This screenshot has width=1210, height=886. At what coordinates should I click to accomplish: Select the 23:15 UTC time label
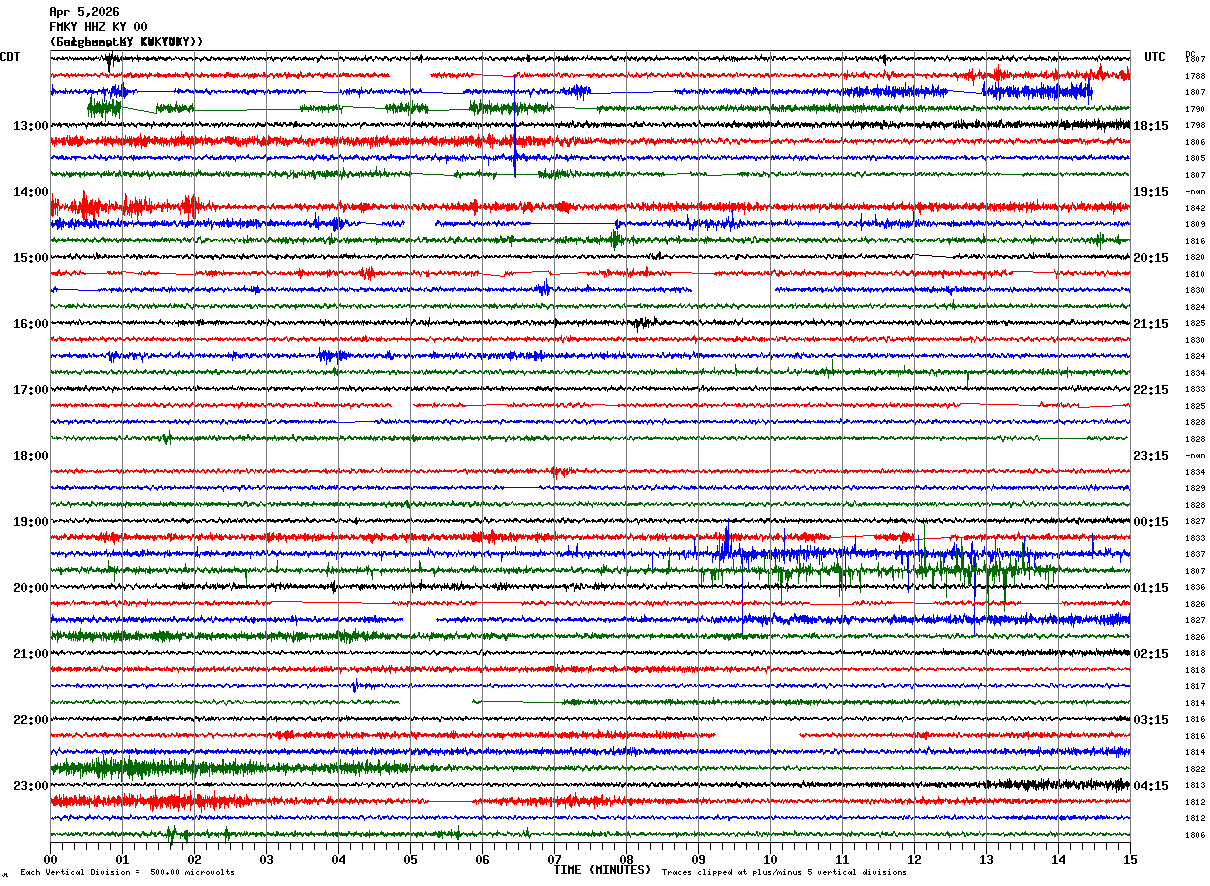point(1151,455)
